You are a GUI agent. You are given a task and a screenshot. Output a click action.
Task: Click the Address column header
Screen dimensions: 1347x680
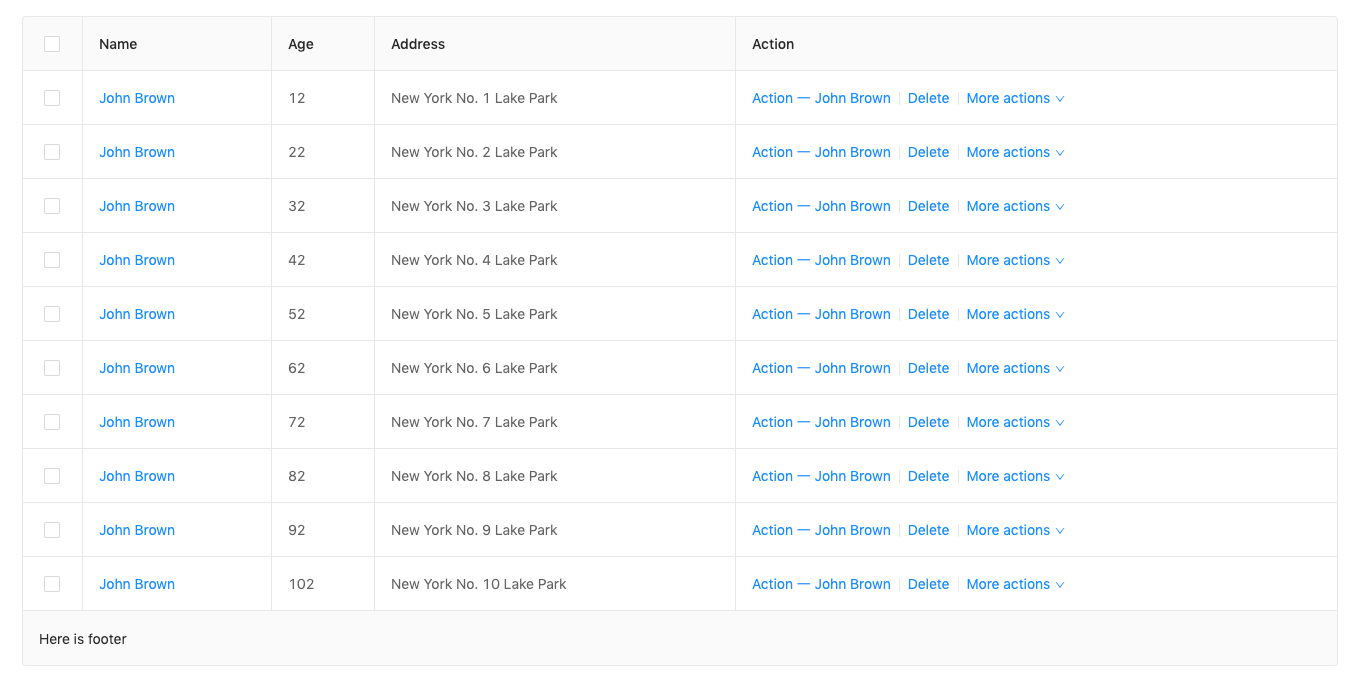pyautogui.click(x=418, y=44)
